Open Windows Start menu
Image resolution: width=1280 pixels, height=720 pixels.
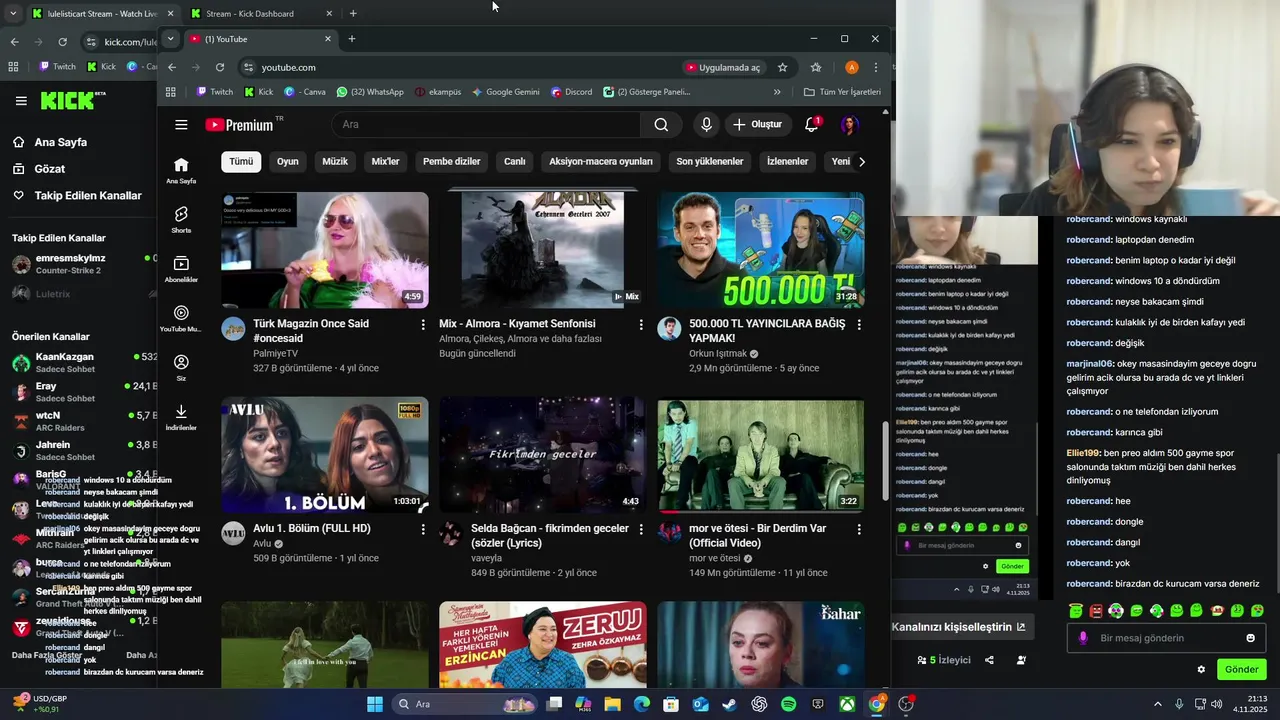click(x=375, y=704)
